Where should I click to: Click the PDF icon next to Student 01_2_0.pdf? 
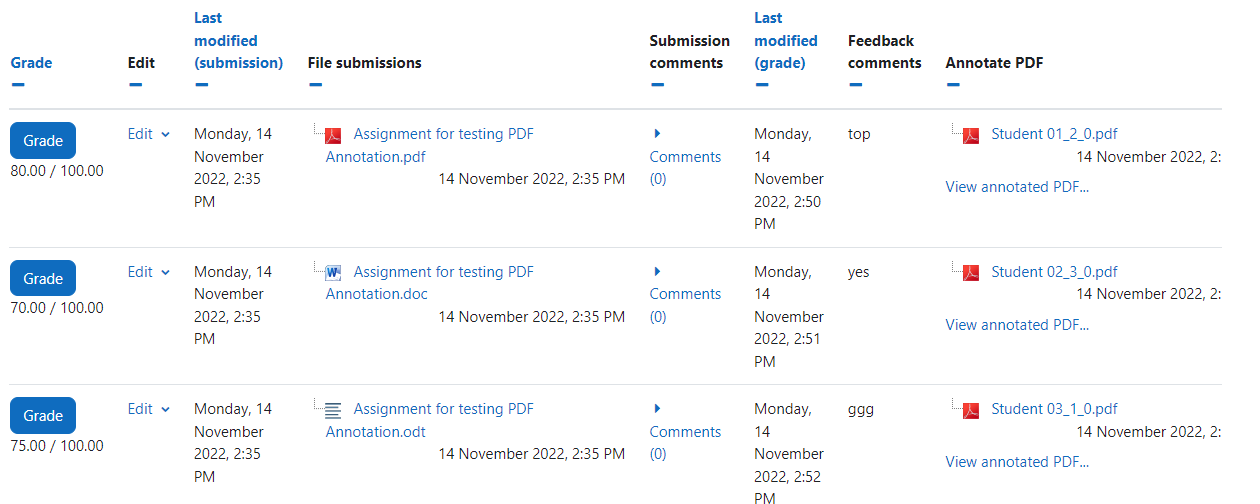pos(970,135)
